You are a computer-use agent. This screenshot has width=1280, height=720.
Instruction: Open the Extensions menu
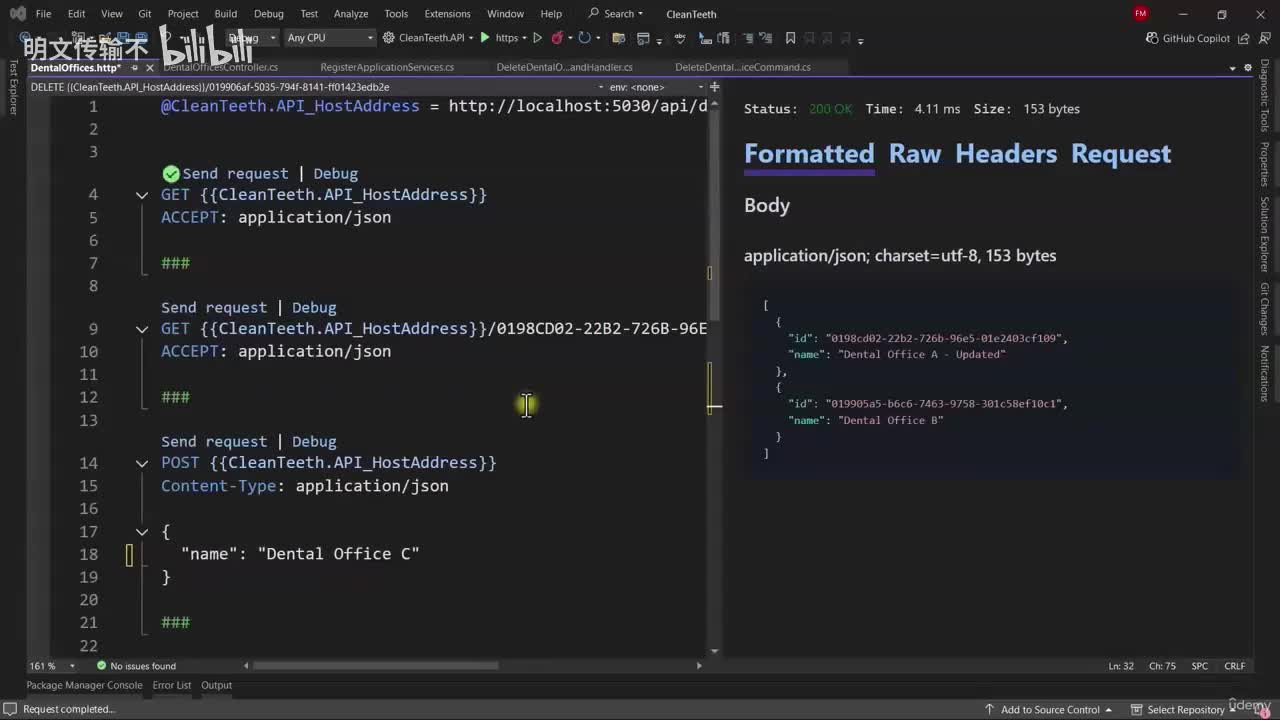tap(447, 14)
